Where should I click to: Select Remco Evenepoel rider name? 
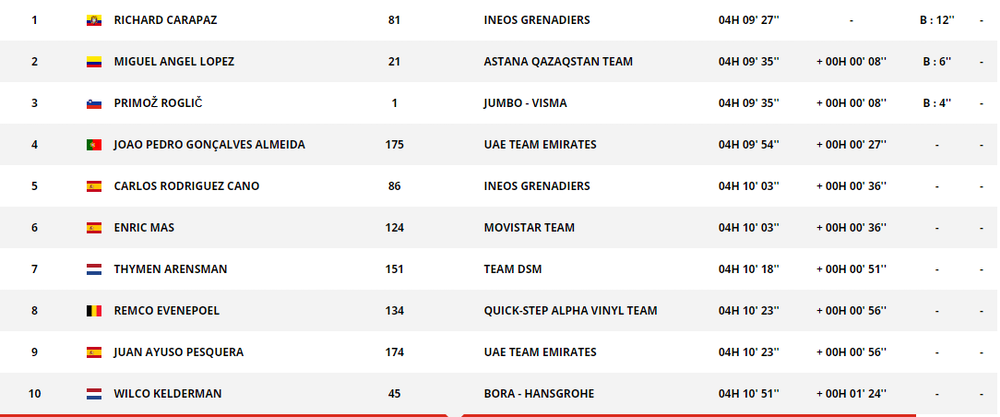[x=166, y=311]
